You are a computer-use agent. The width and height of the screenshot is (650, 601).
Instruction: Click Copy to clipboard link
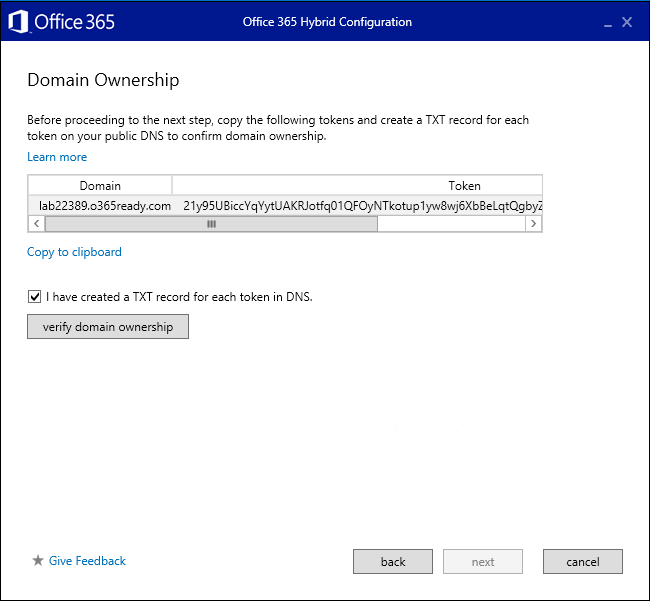(74, 252)
